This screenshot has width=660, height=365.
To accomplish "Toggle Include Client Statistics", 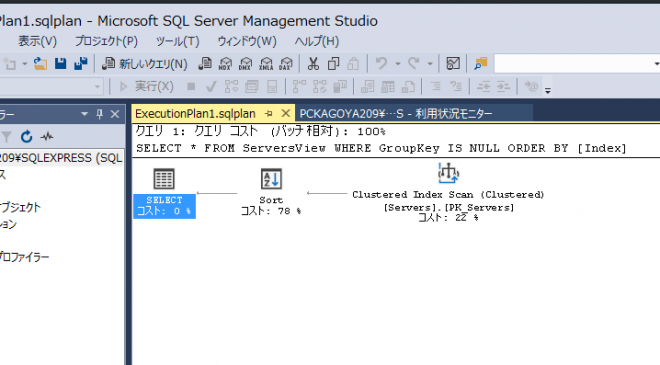I will point(340,87).
